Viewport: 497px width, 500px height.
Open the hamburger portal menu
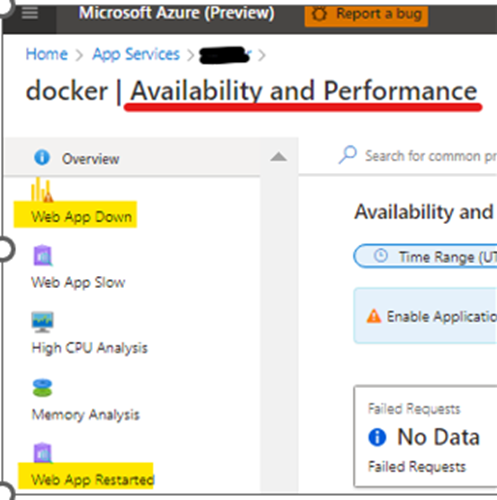(30, 13)
